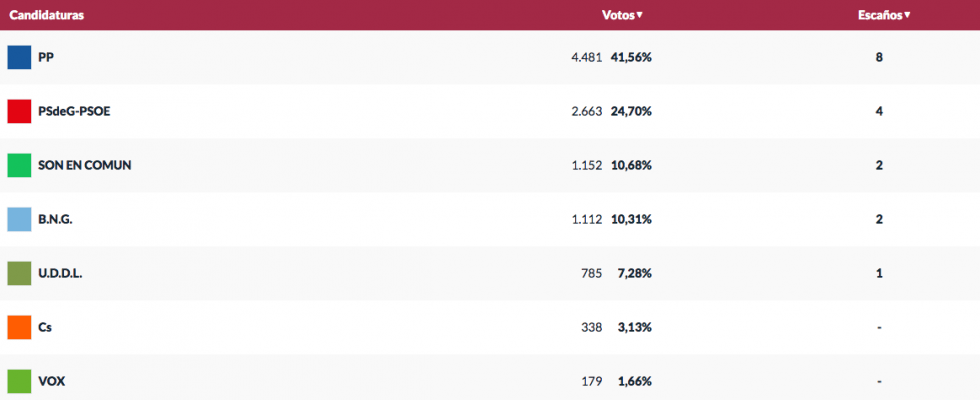
Task: Click the olive U.D.D.L. color square
Action: [20, 273]
